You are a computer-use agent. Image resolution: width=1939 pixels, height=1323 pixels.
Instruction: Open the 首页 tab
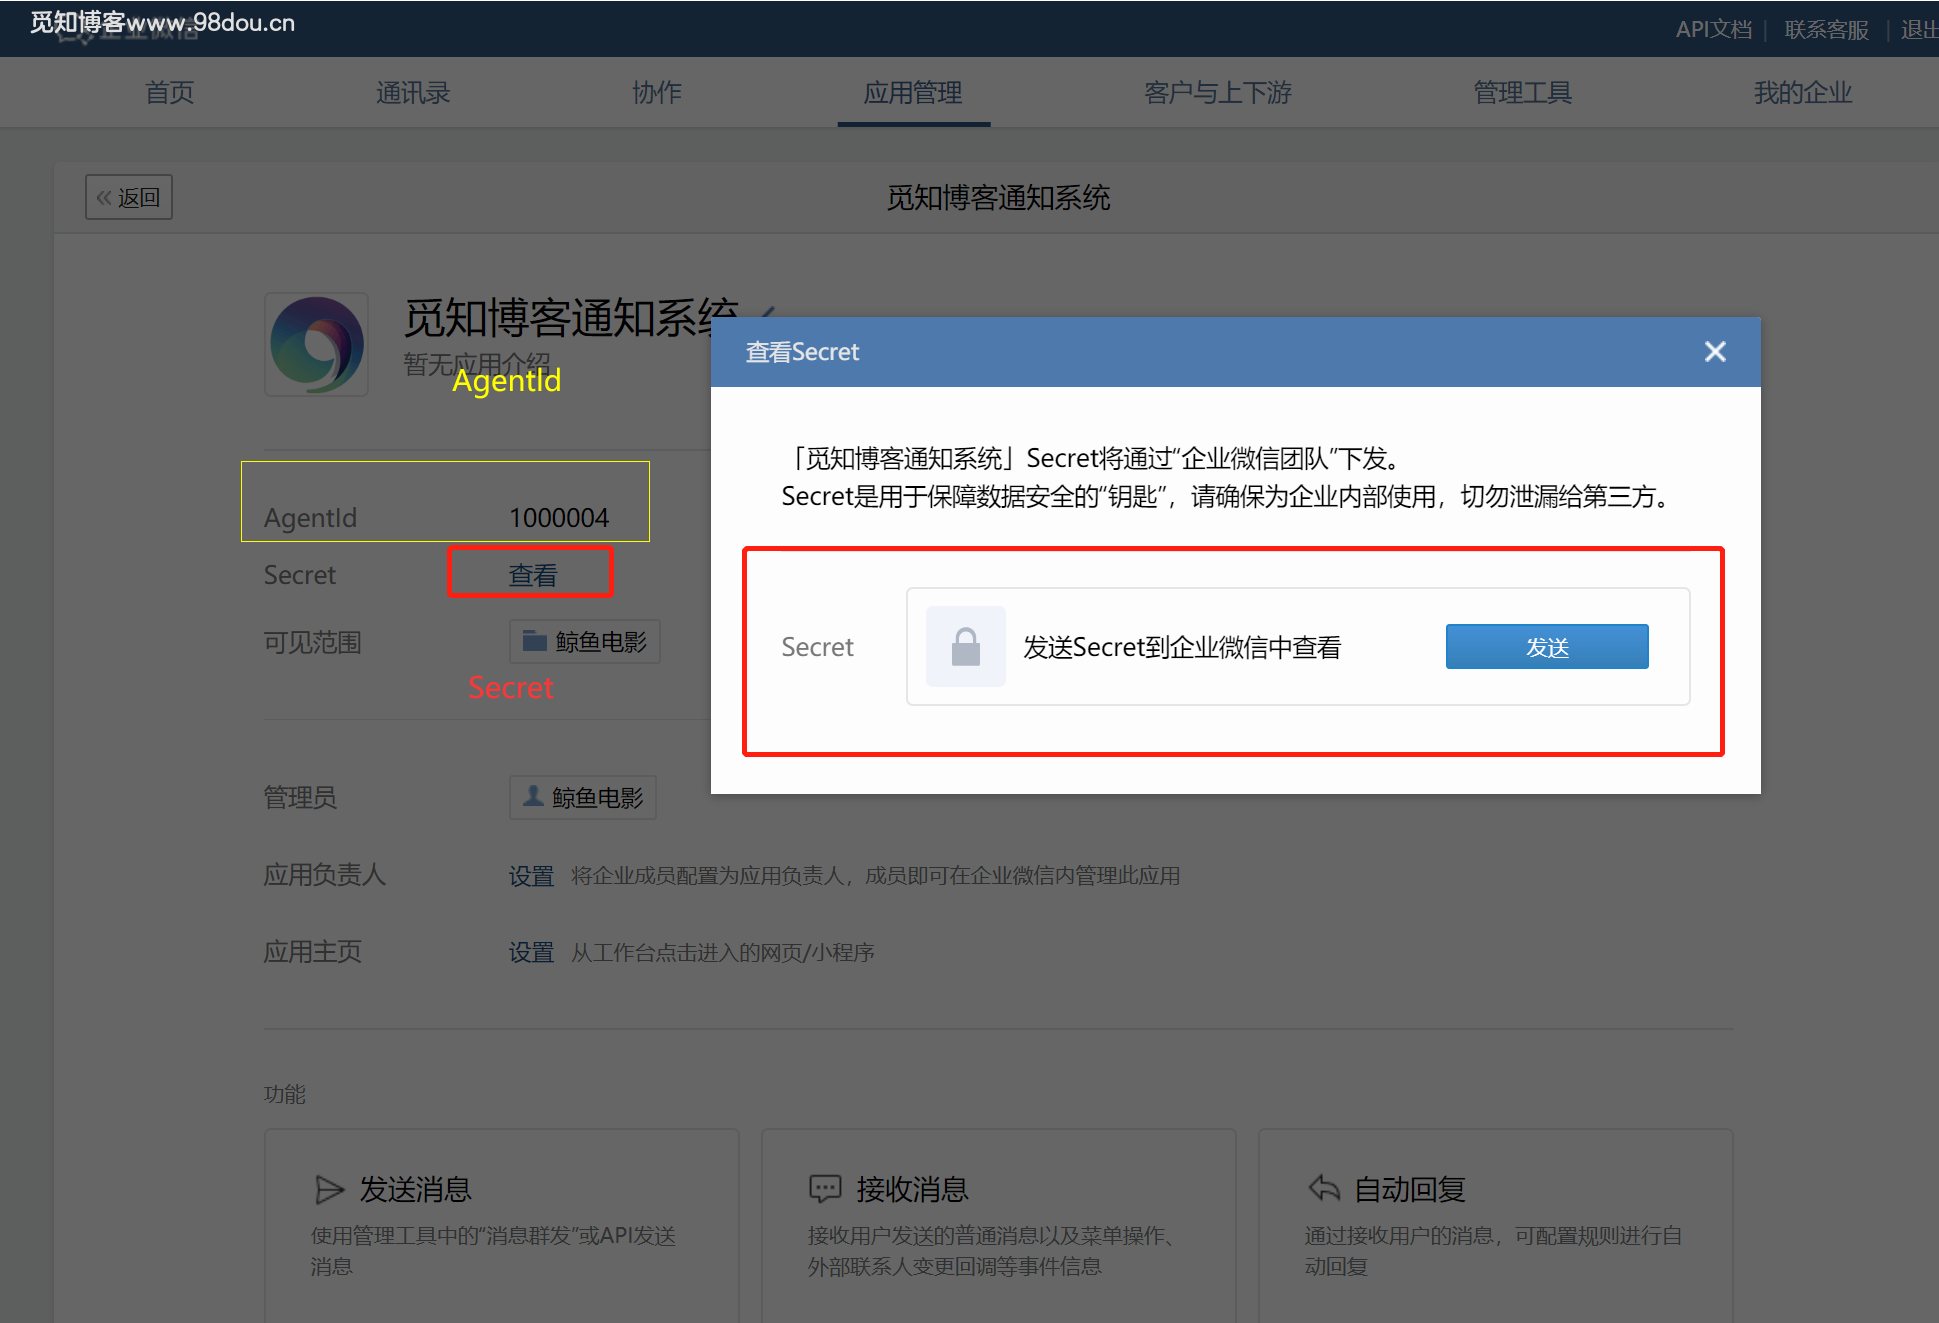(170, 92)
